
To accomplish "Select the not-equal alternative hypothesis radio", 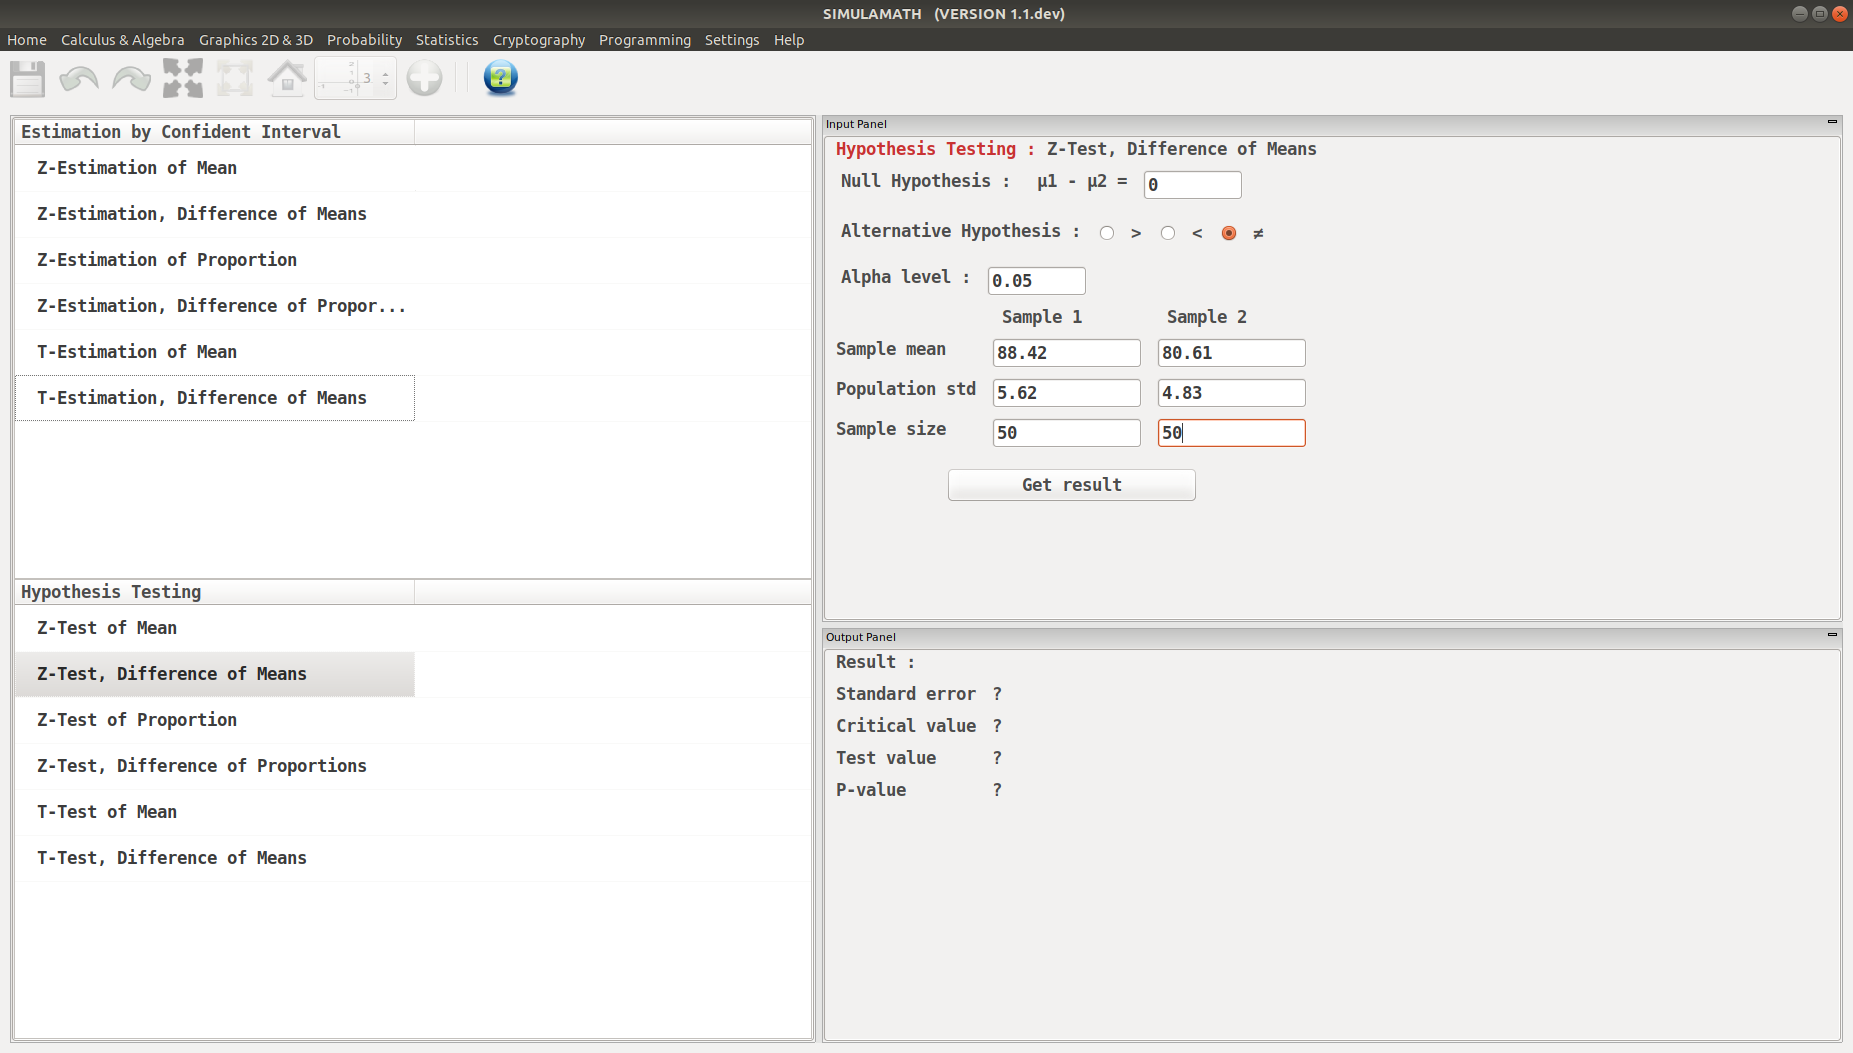I will pos(1229,233).
